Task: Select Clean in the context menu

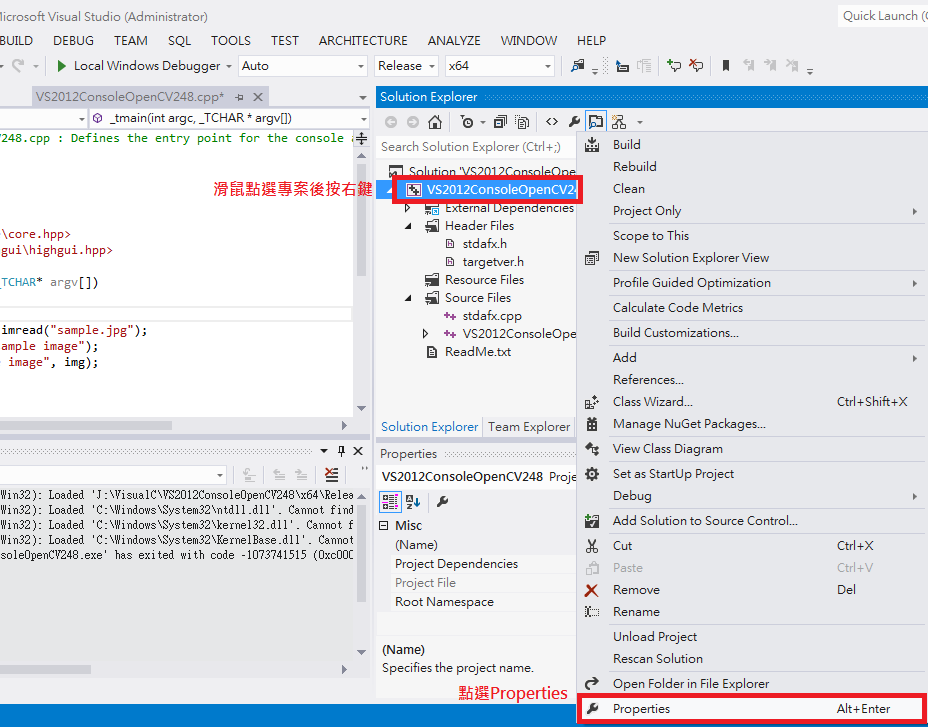Action: pos(751,189)
